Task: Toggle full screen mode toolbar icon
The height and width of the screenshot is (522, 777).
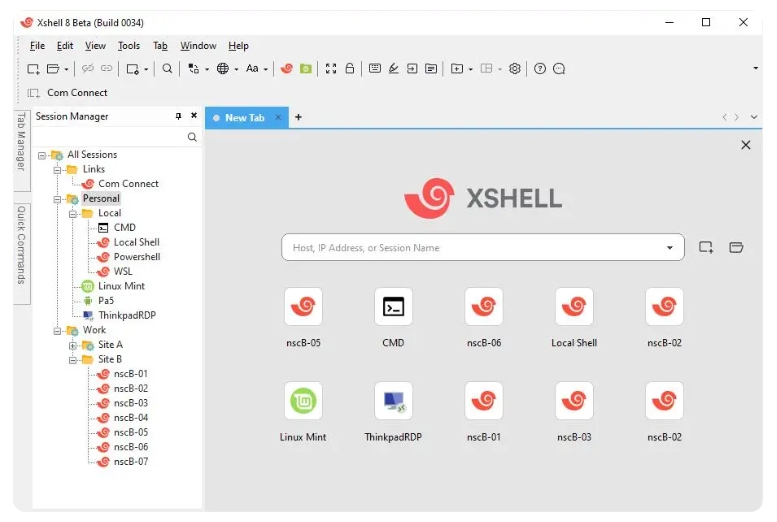Action: 331,68
